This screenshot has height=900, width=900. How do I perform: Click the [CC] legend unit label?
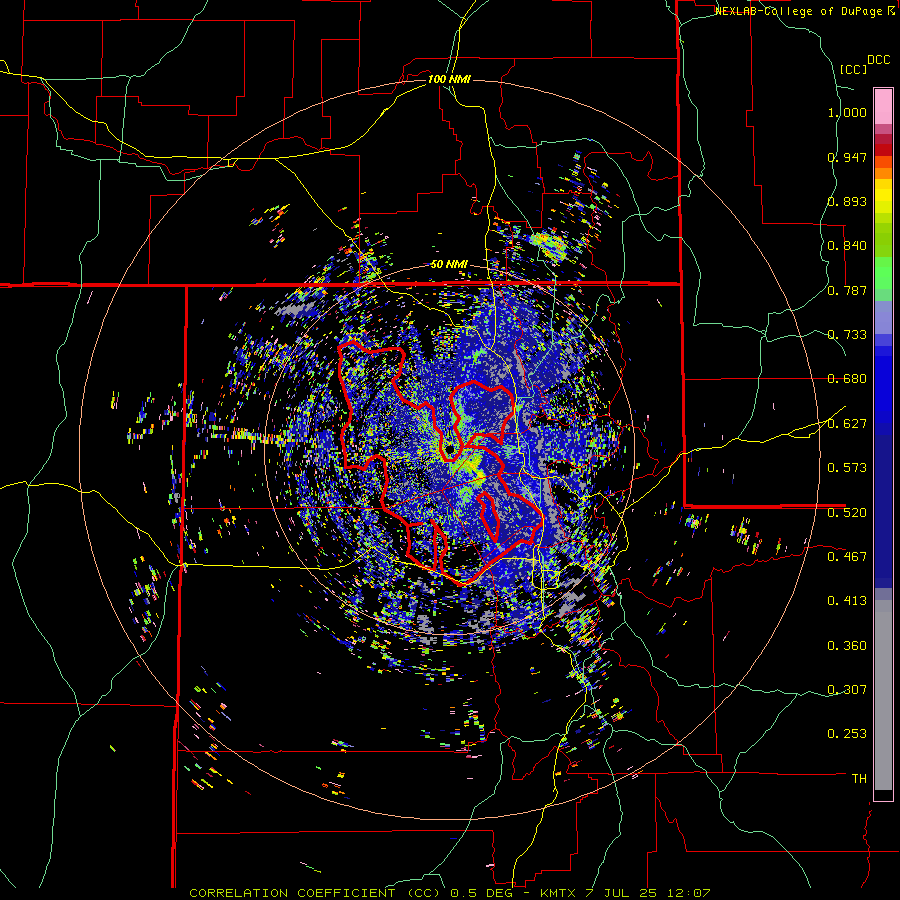coord(853,69)
